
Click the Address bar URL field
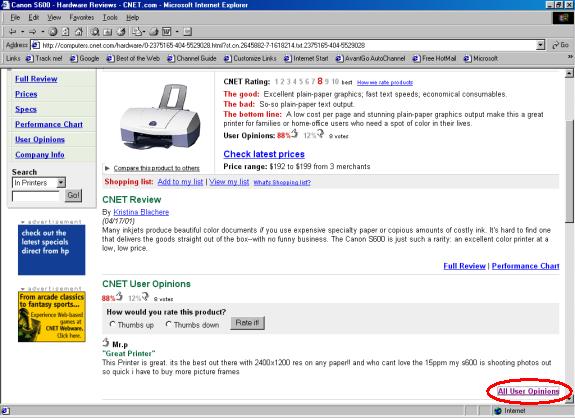[x=288, y=45]
